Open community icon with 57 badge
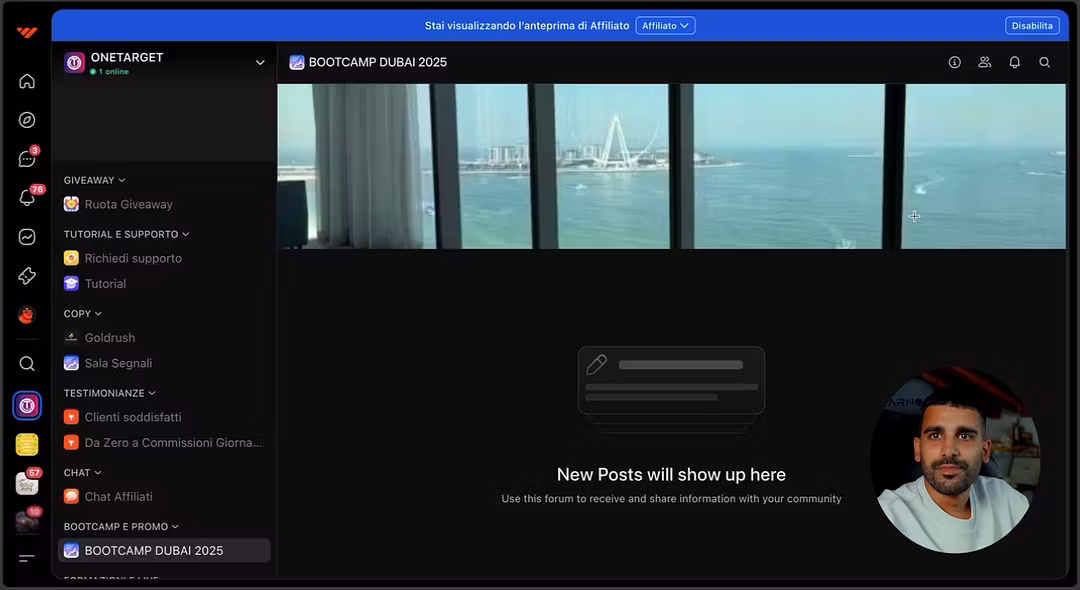 [27, 483]
